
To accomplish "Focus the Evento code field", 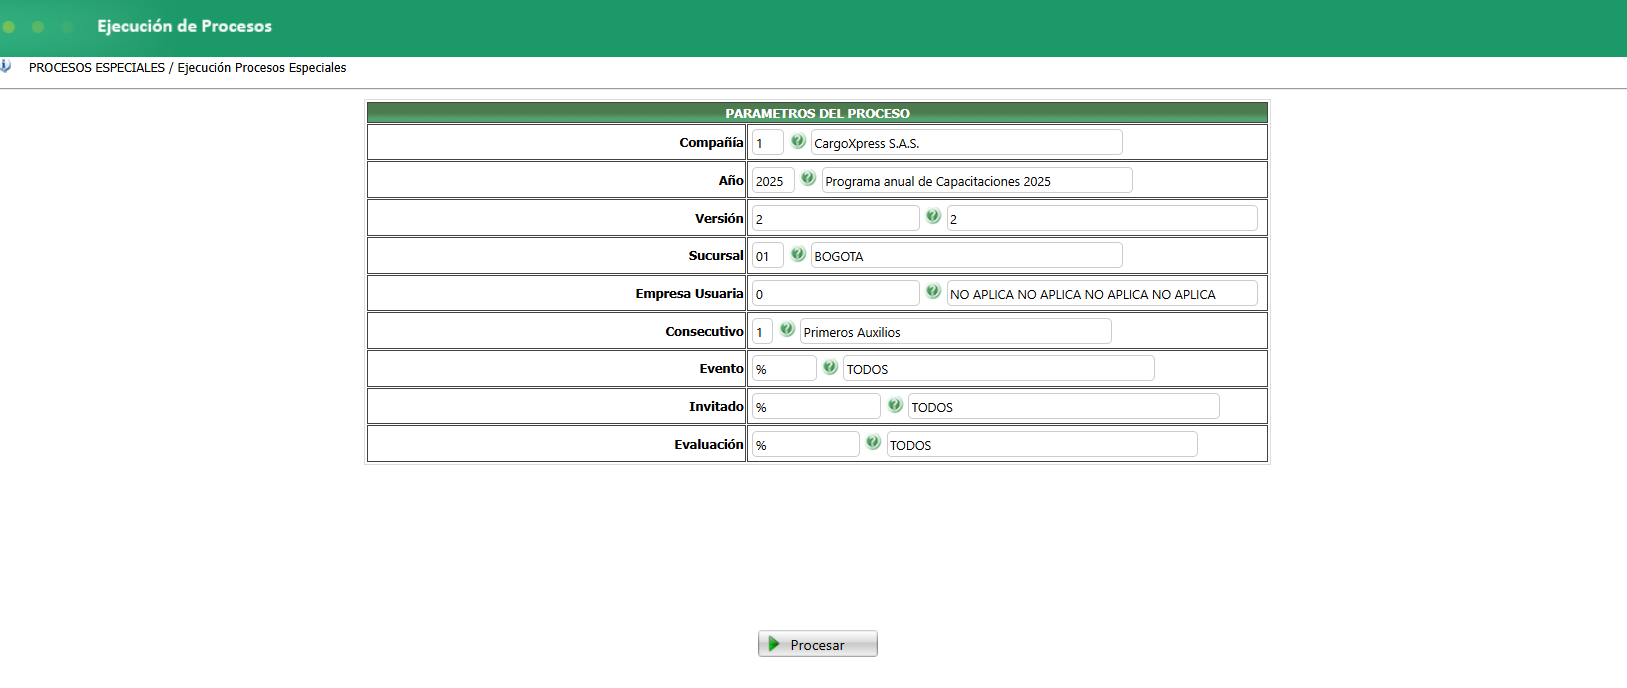I will coord(784,368).
